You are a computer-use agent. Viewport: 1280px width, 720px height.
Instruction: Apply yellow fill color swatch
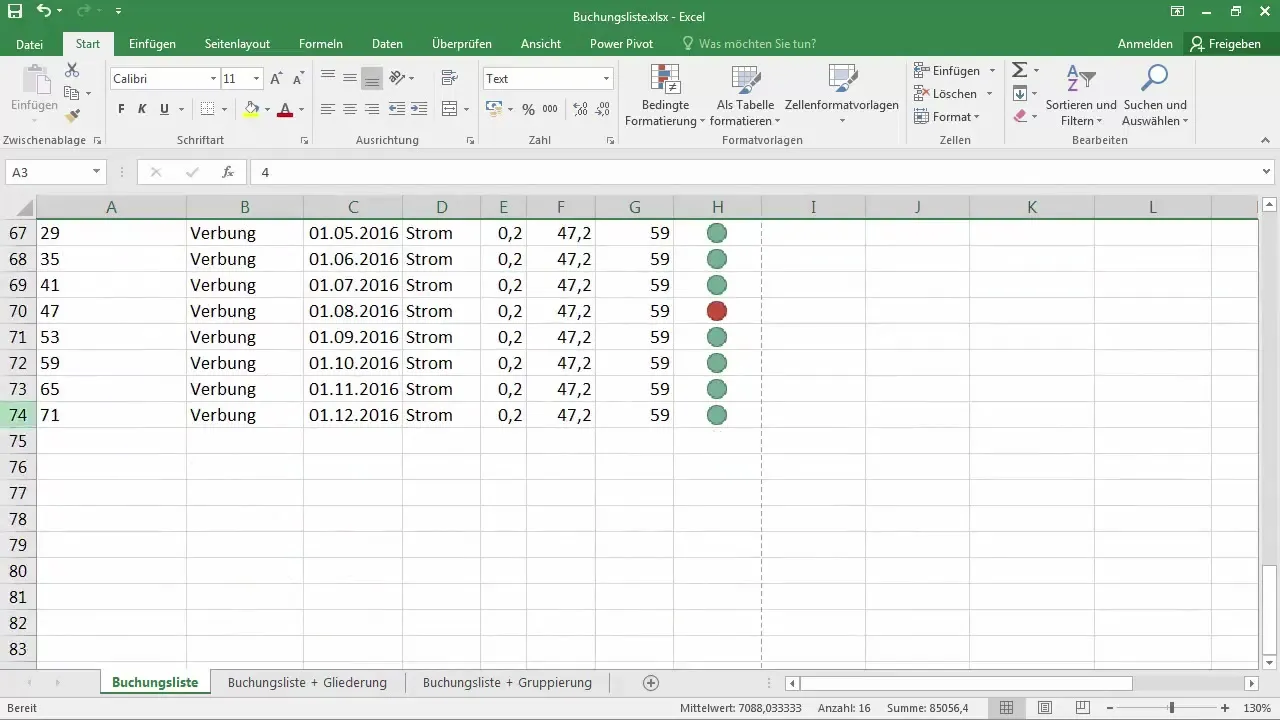tap(252, 110)
